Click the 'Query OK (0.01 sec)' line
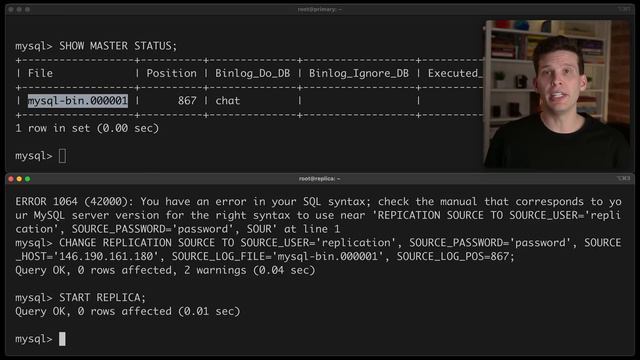 pos(128,311)
